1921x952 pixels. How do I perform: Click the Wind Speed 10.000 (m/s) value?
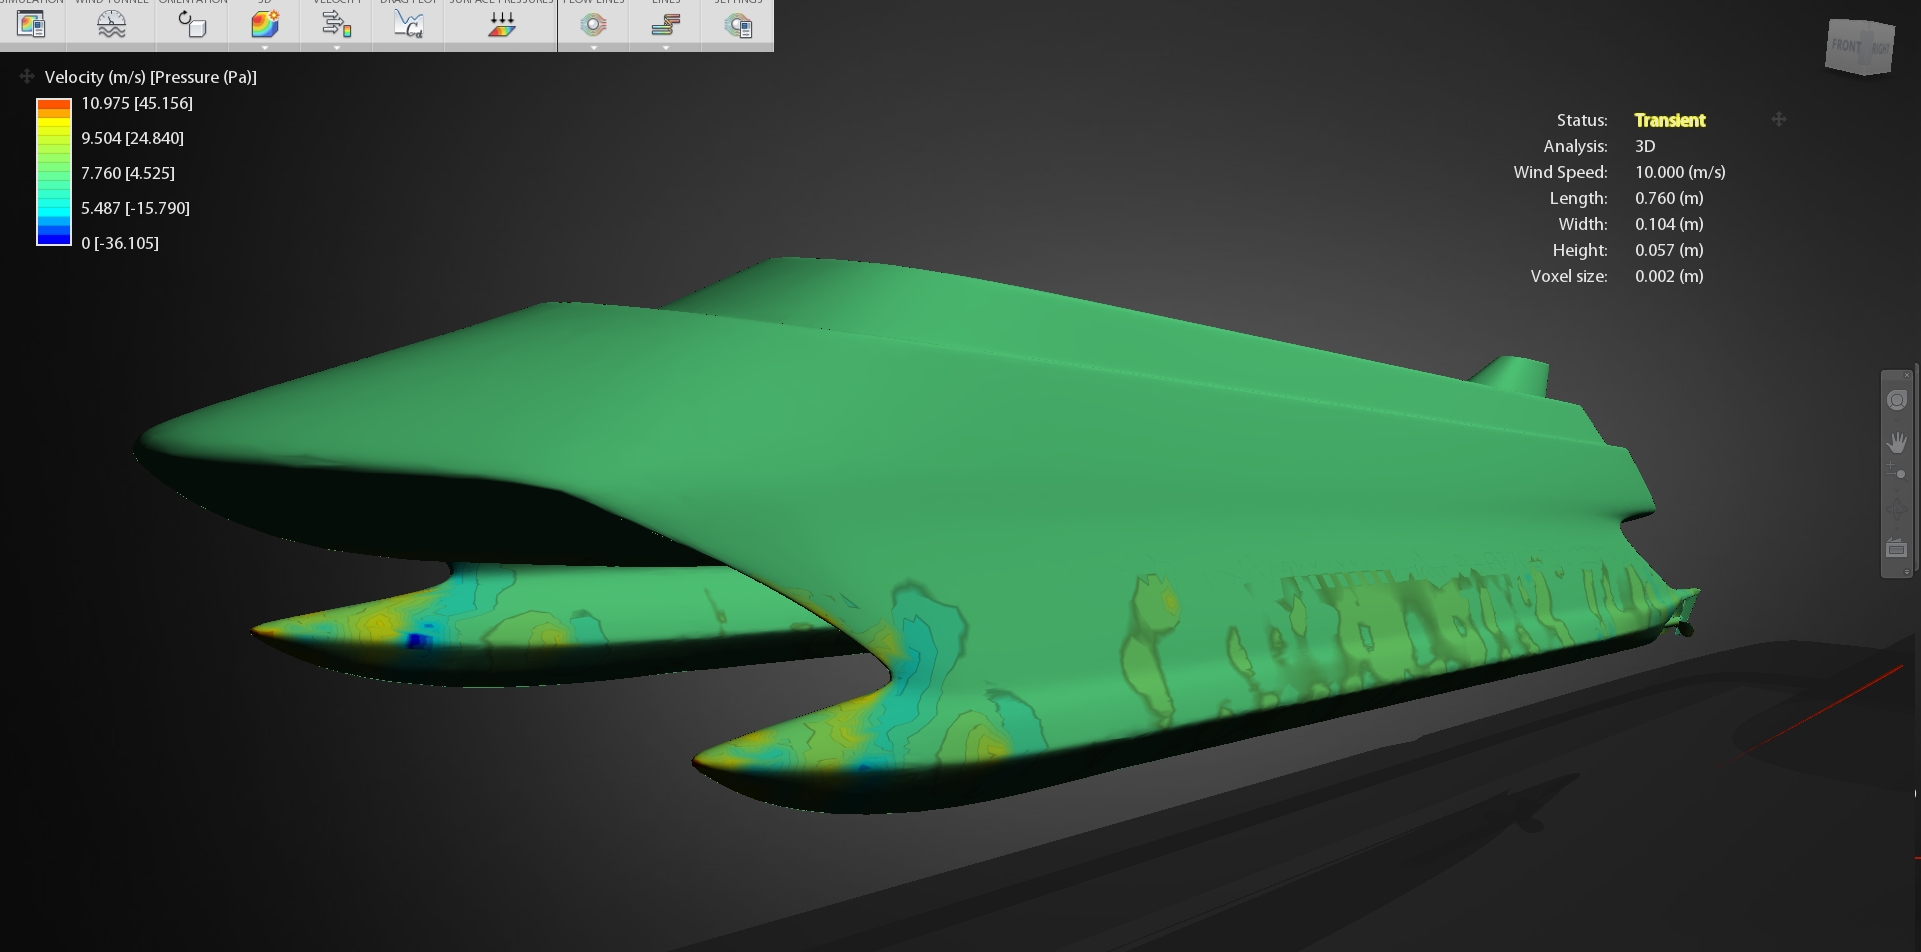pos(1680,172)
